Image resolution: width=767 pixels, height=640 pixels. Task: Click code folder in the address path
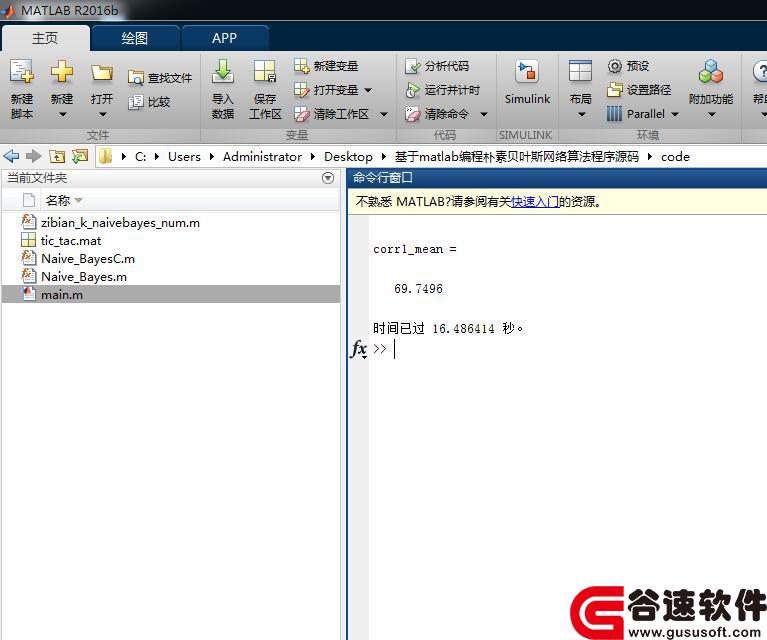pos(675,157)
